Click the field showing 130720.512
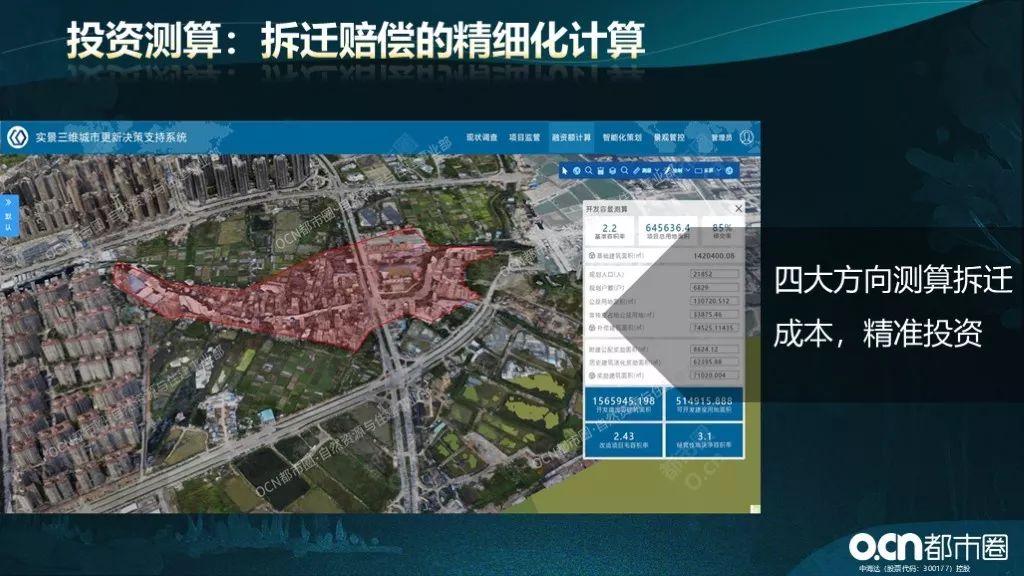1024x576 pixels. coord(715,301)
